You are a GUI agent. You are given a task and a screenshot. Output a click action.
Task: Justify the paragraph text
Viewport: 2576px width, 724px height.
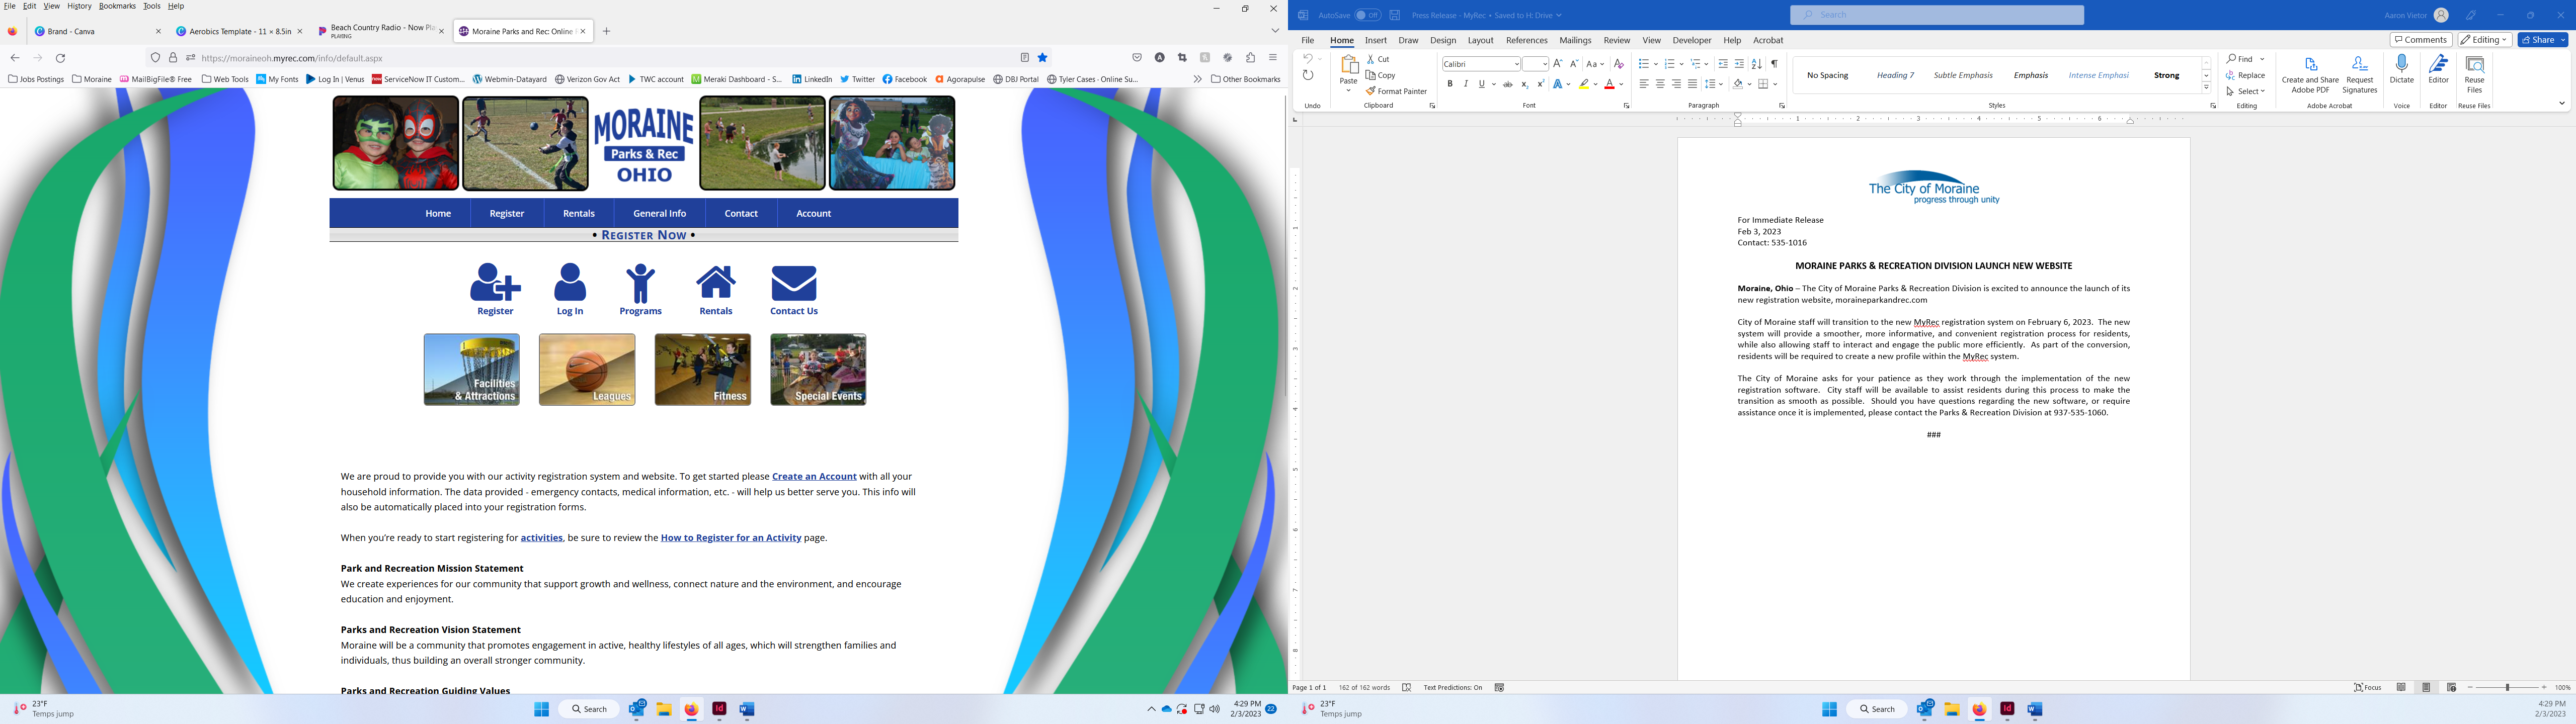[x=1692, y=84]
